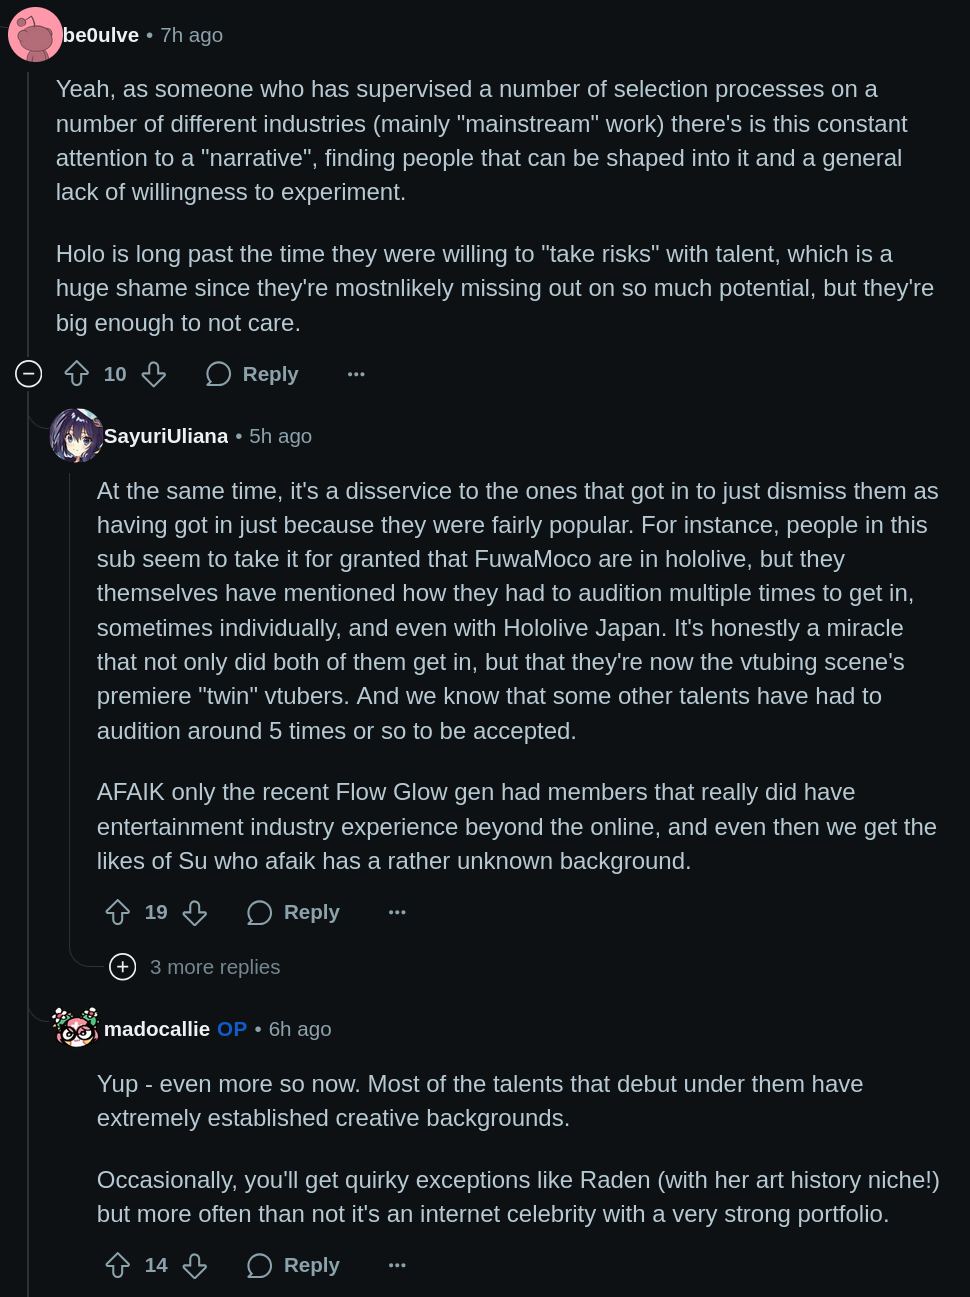The width and height of the screenshot is (970, 1297).
Task: Downvote be0ulve's comment
Action: [x=154, y=374]
